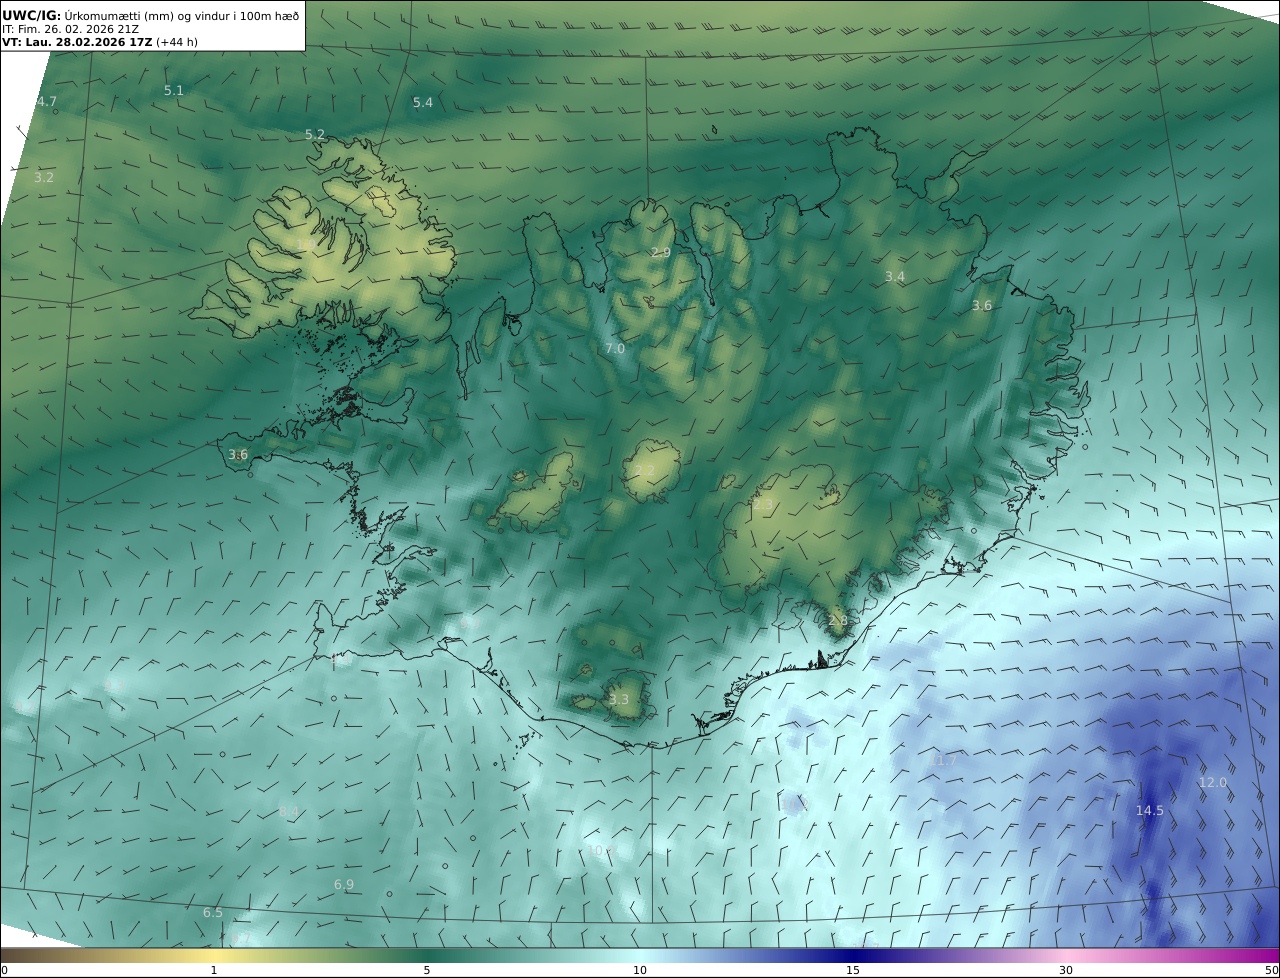
Task: Click the 3.4 value in Northeast Iceland
Action: [x=895, y=277]
